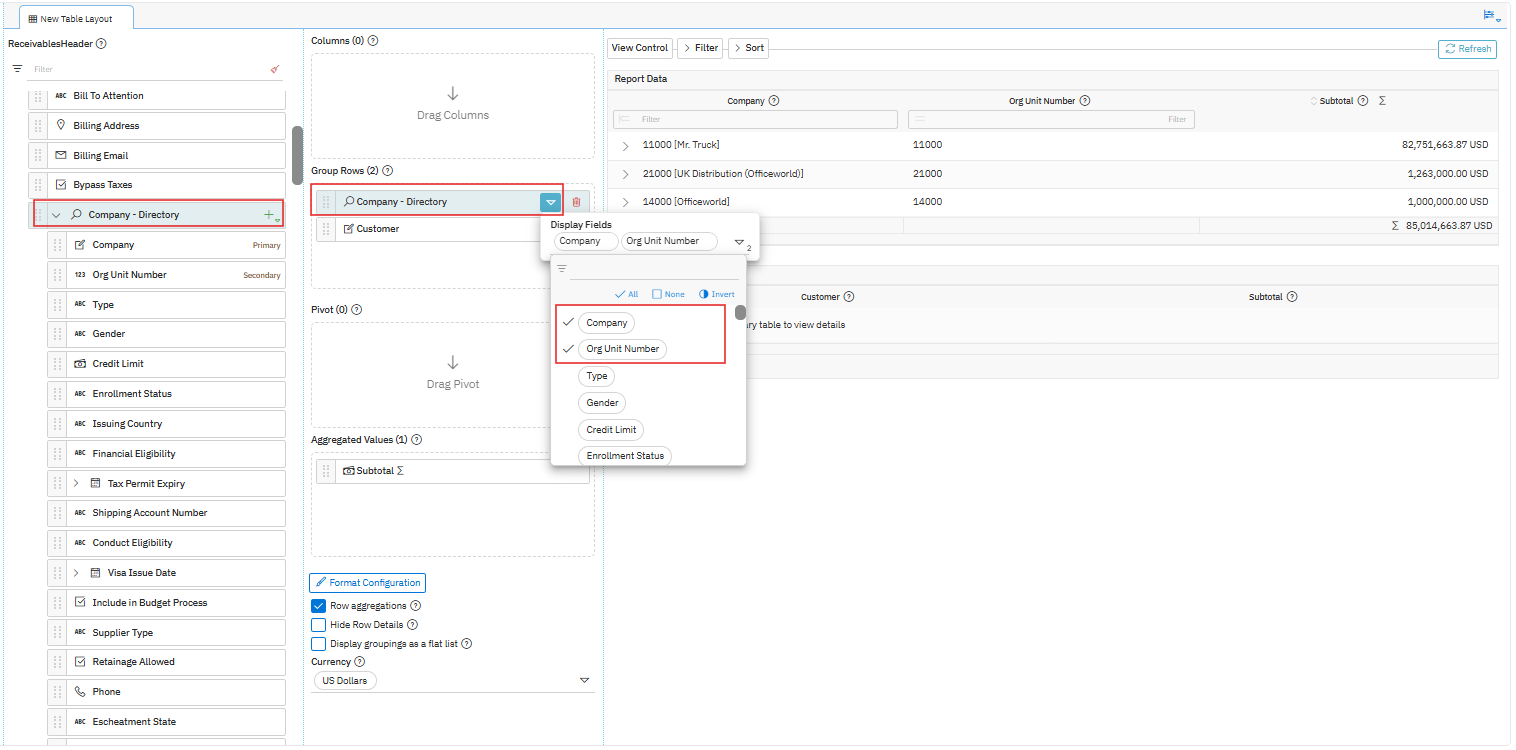Select Type in display fields list

click(x=597, y=376)
